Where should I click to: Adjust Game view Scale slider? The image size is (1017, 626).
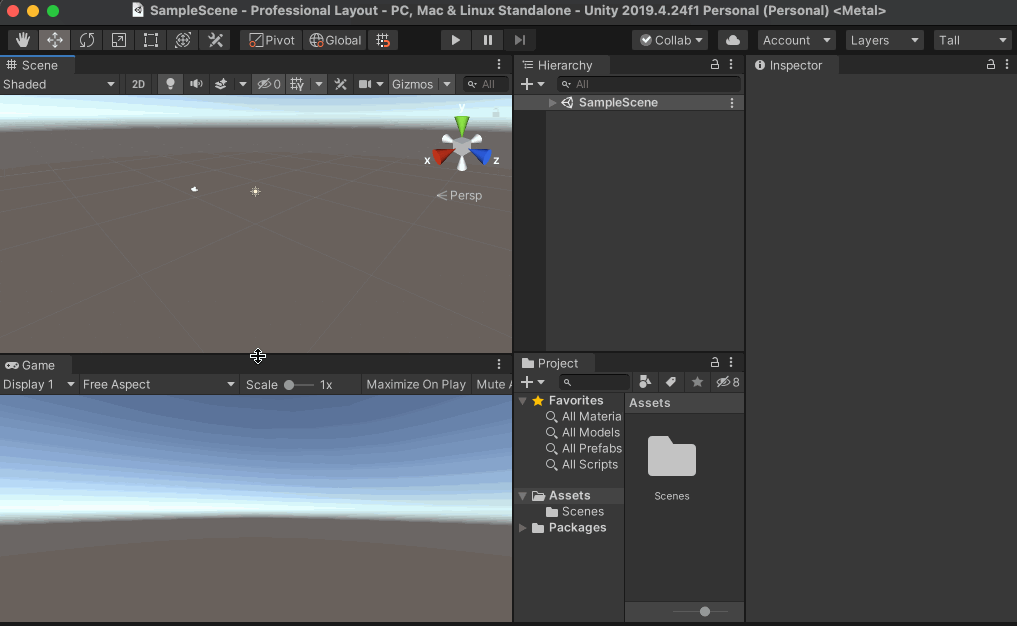(299, 385)
